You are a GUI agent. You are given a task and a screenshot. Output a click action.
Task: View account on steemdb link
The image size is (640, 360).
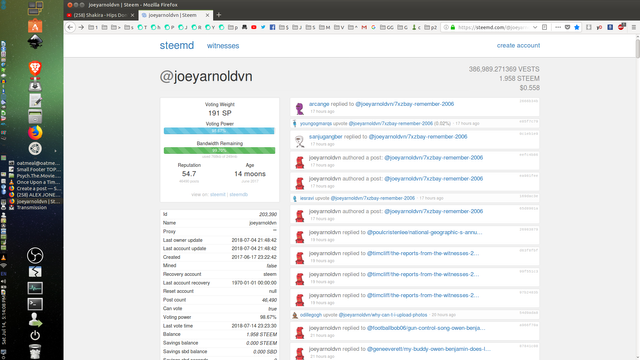tap(238, 194)
